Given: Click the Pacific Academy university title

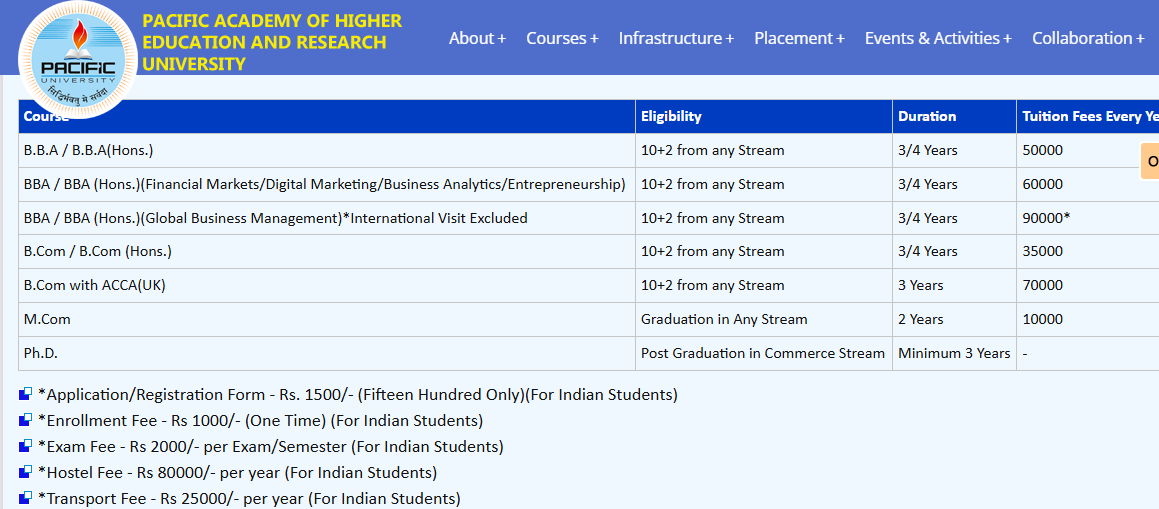Looking at the screenshot, I should click(x=272, y=42).
